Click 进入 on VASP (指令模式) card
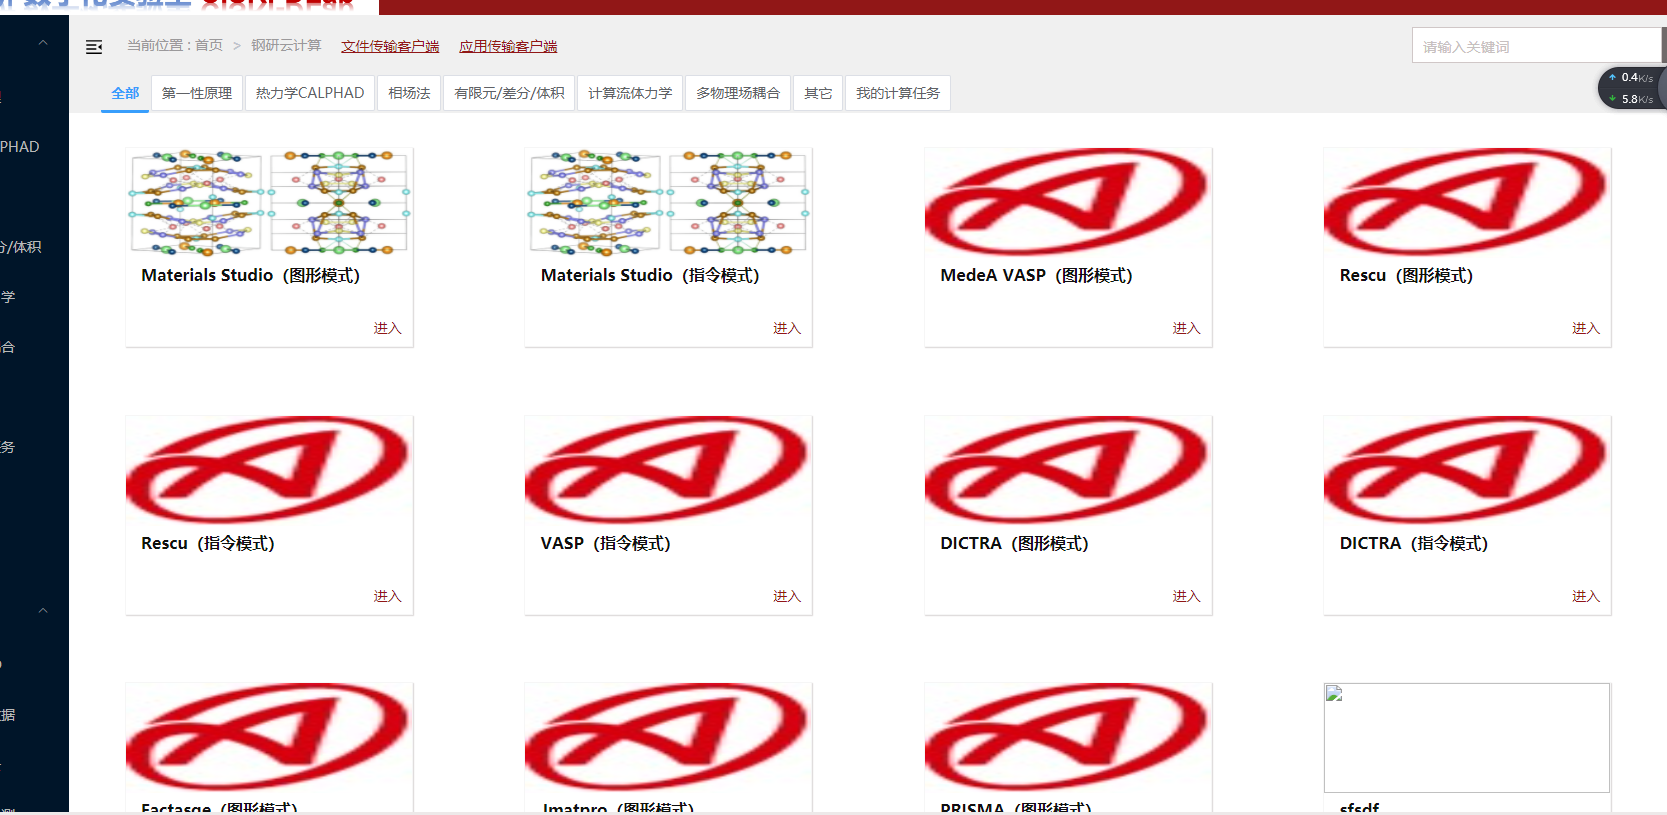Image resolution: width=1667 pixels, height=815 pixels. 787,596
